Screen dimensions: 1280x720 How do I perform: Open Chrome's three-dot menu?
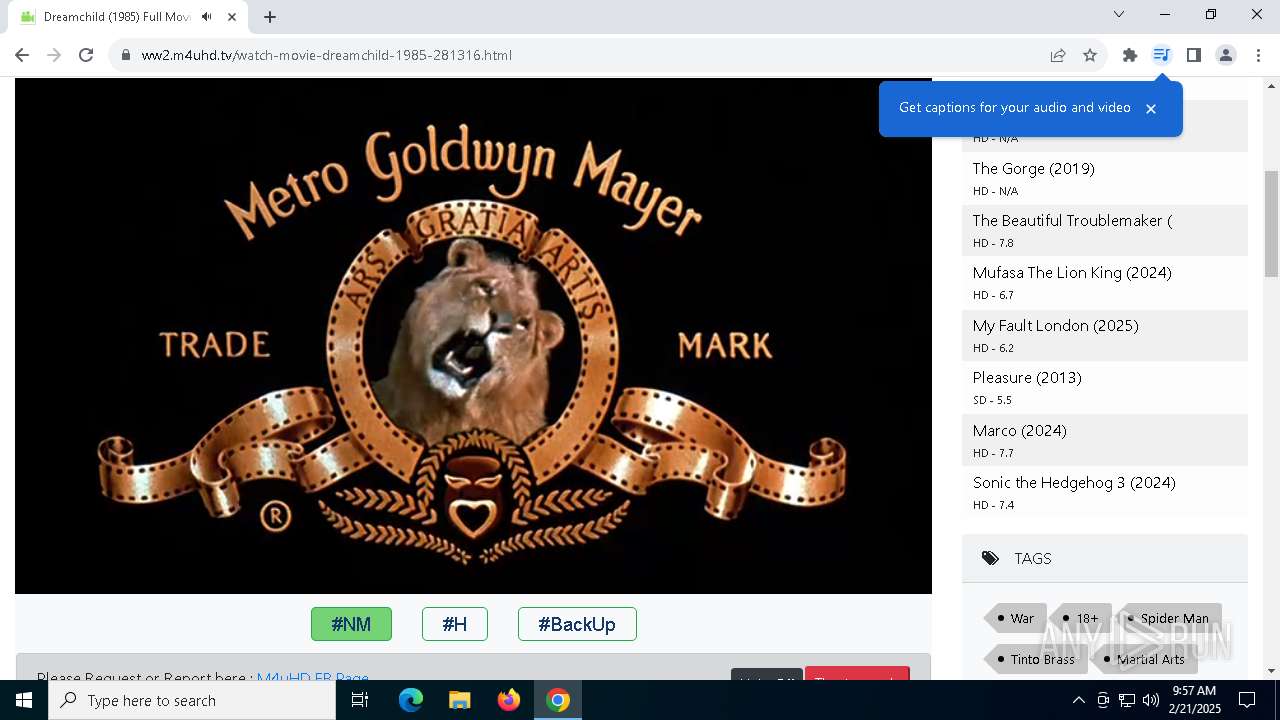1258,55
